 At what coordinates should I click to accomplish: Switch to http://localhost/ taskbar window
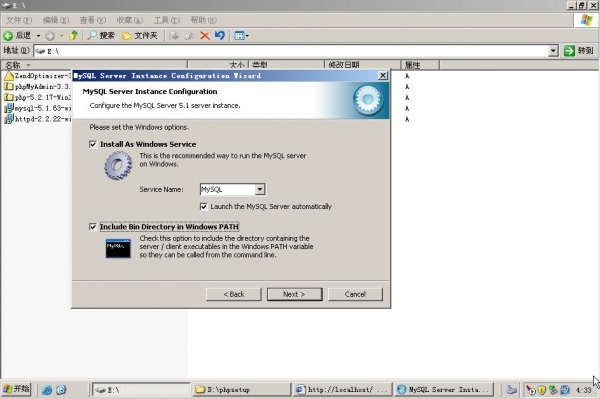coord(343,389)
